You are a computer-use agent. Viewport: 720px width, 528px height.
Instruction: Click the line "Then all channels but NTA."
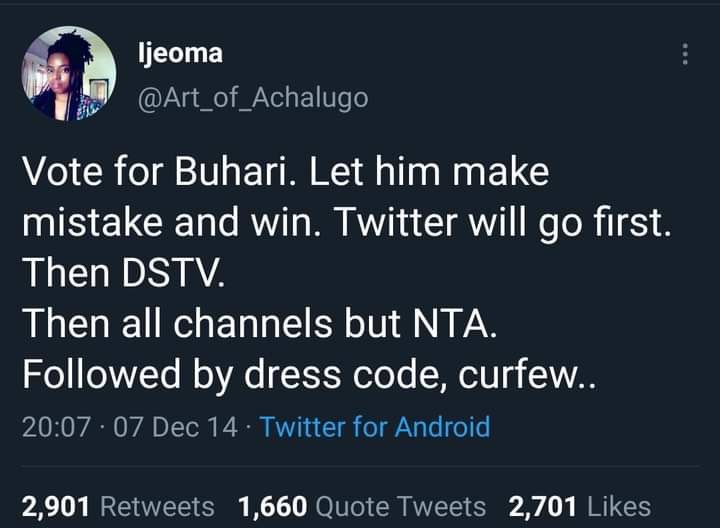click(259, 324)
